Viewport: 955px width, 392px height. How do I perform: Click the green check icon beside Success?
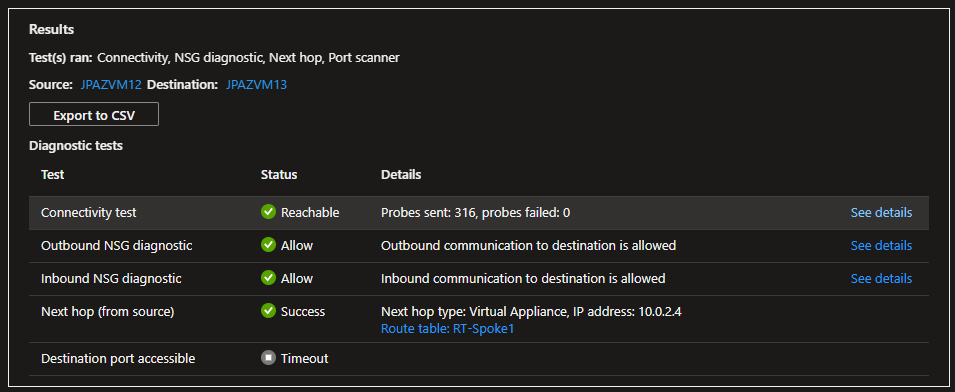[268, 311]
